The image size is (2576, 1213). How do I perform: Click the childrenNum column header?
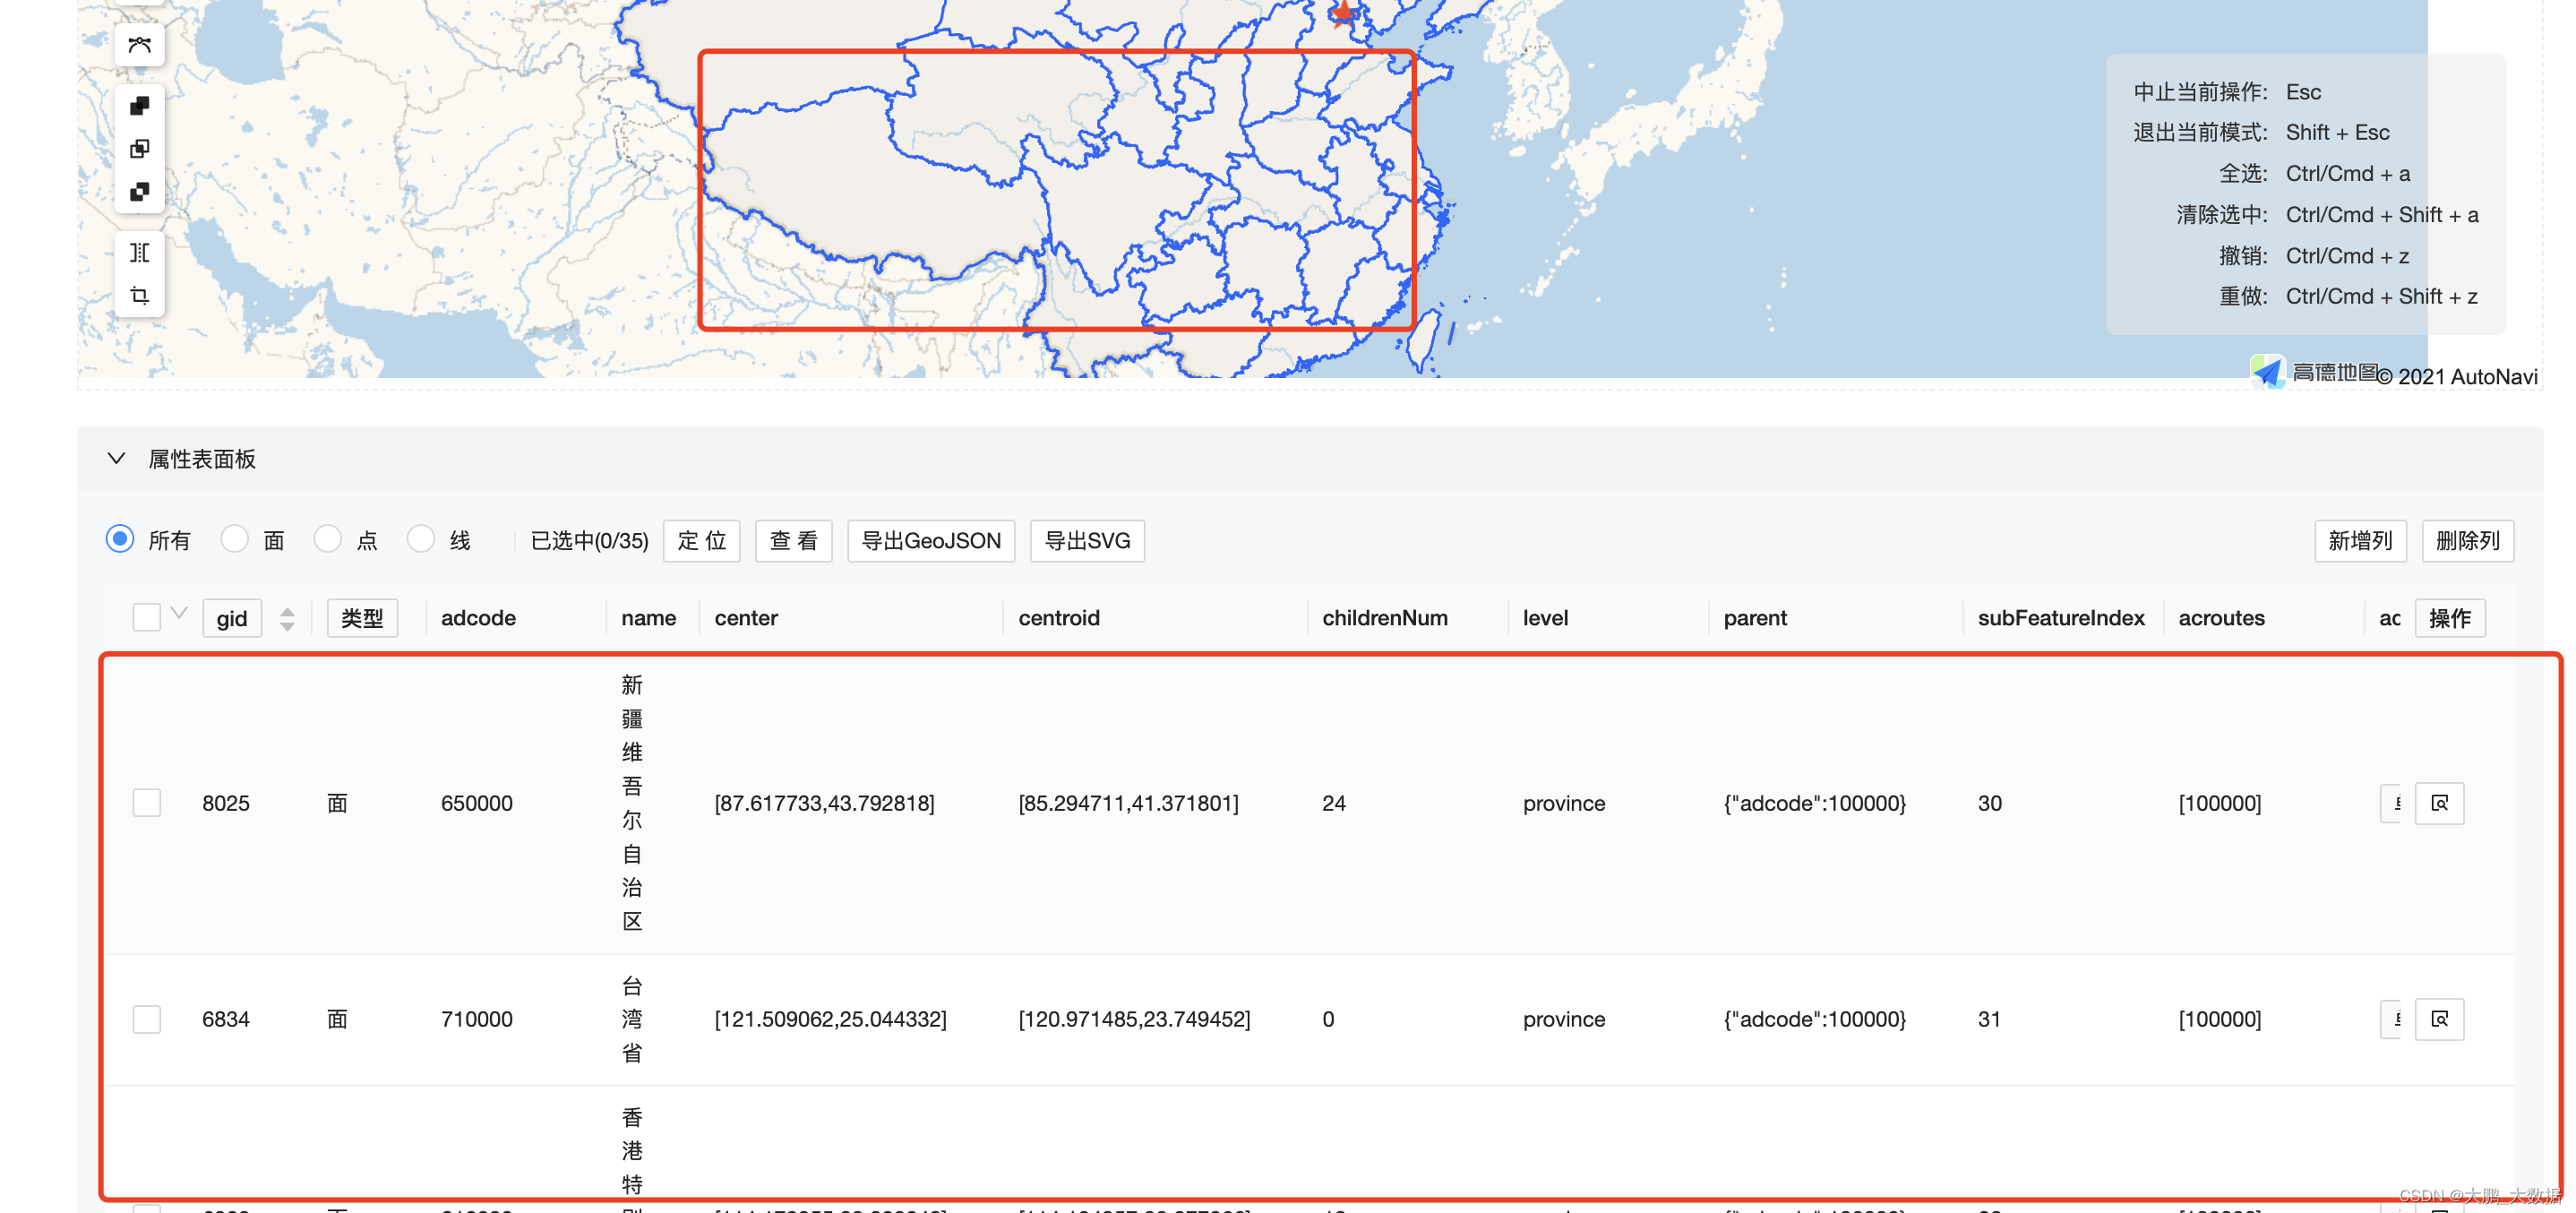[1385, 618]
